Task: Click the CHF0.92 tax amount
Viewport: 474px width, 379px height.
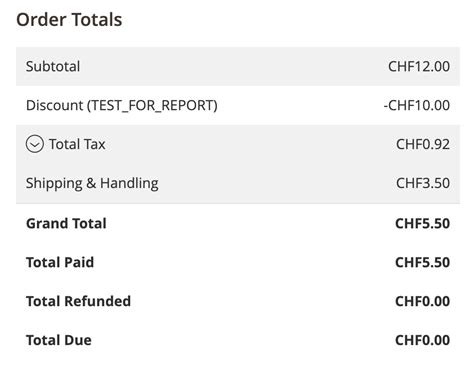Action: click(423, 144)
